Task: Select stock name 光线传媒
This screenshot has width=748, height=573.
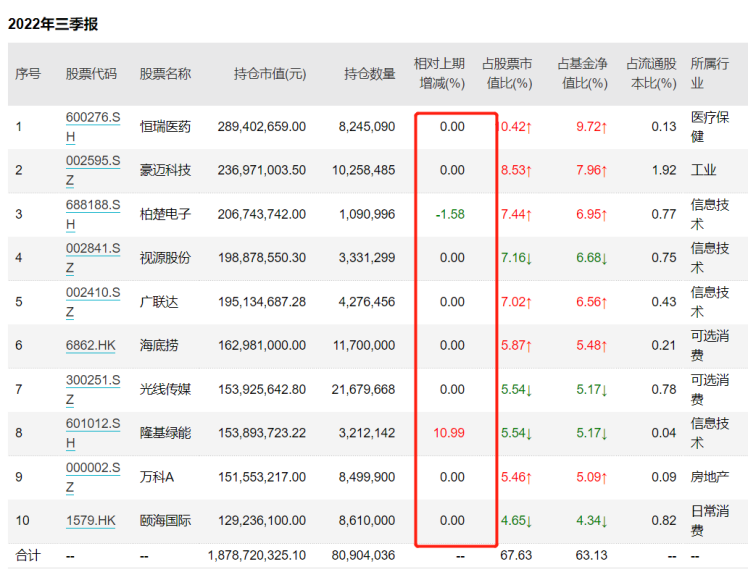Action: tap(165, 389)
